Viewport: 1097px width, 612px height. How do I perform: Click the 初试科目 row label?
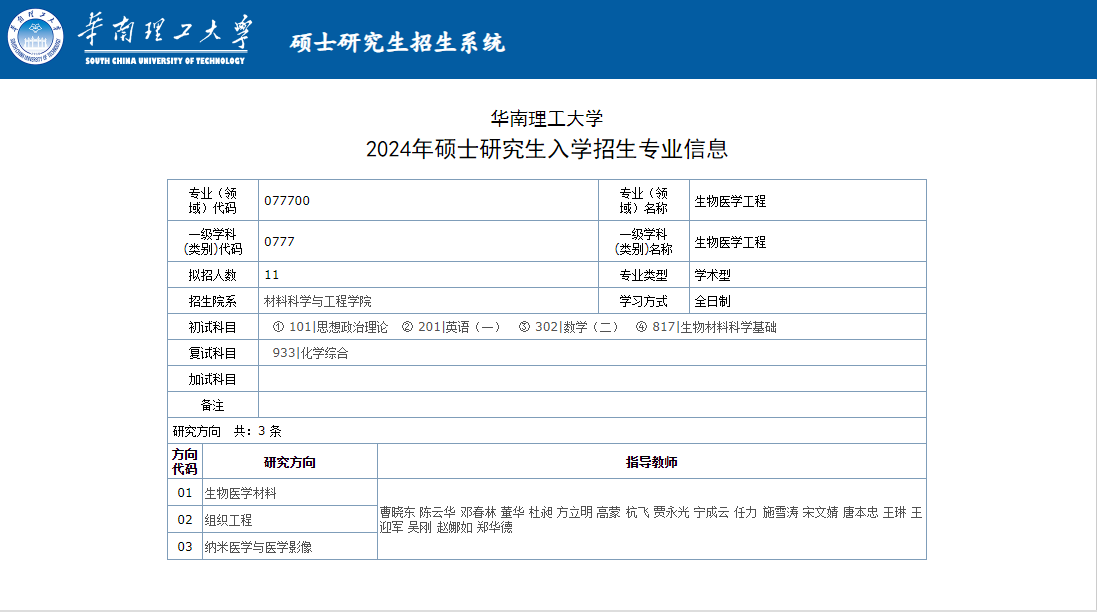tap(213, 327)
